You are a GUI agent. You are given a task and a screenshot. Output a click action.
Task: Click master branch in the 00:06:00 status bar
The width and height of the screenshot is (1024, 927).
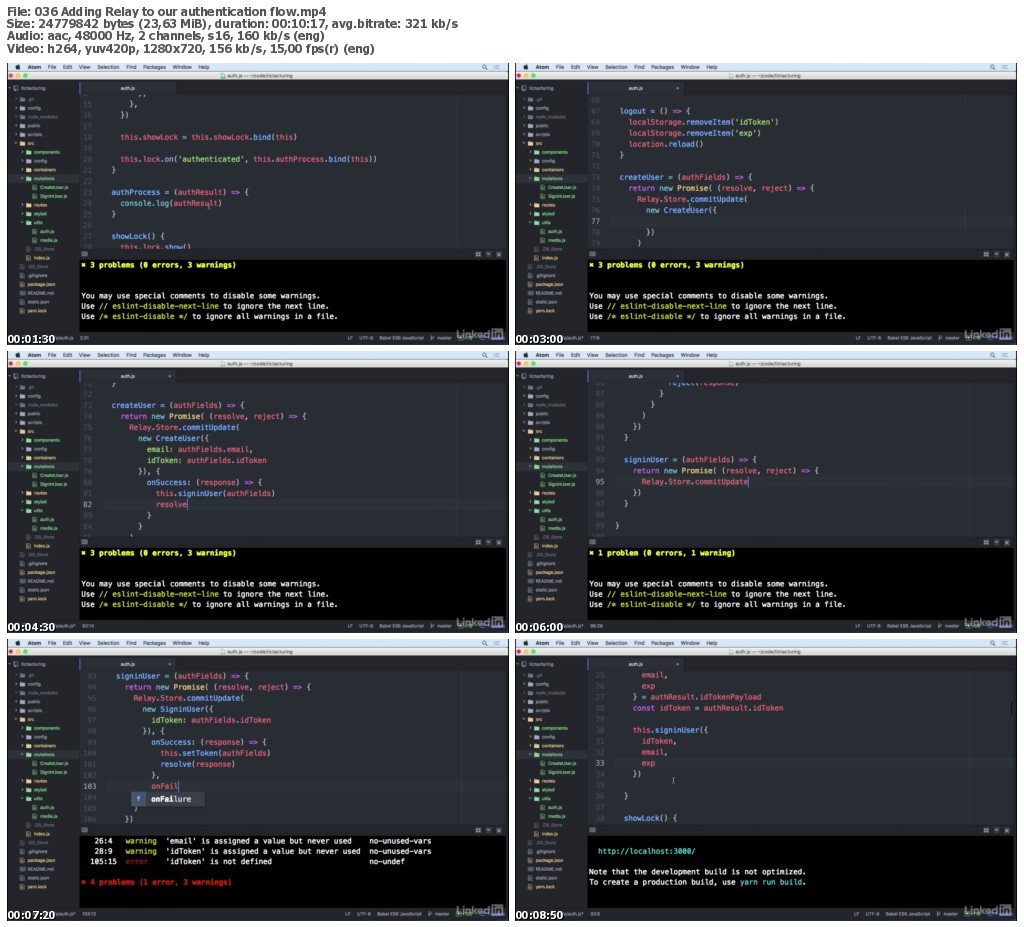coord(952,626)
